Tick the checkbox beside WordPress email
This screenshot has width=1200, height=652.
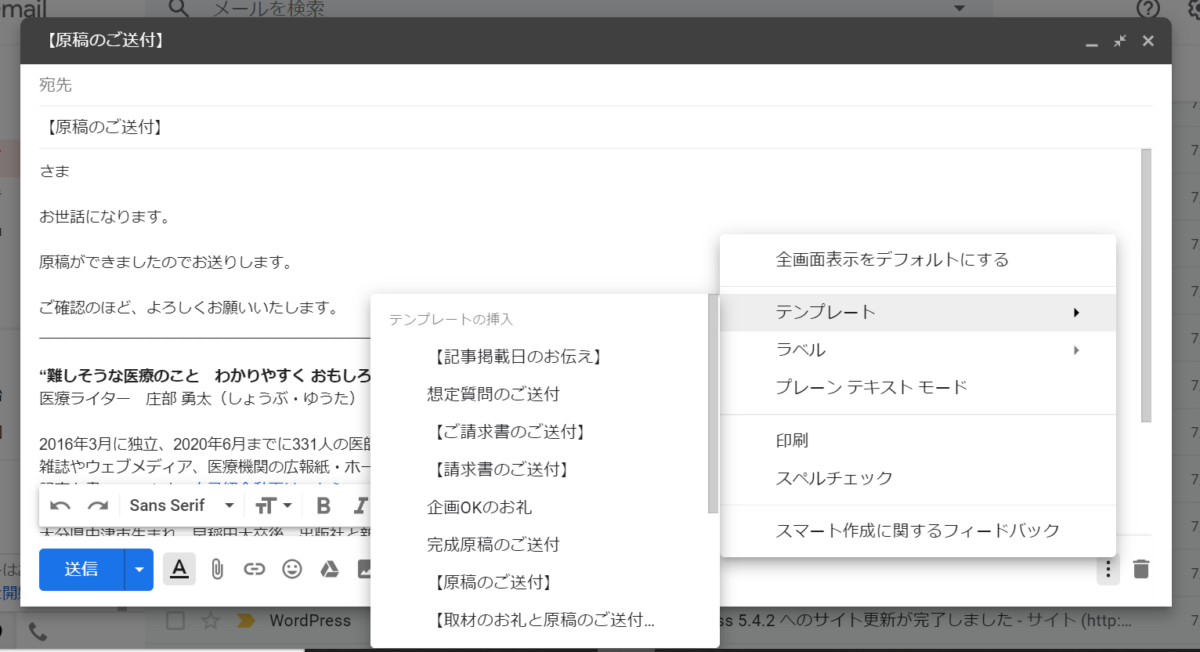point(175,621)
